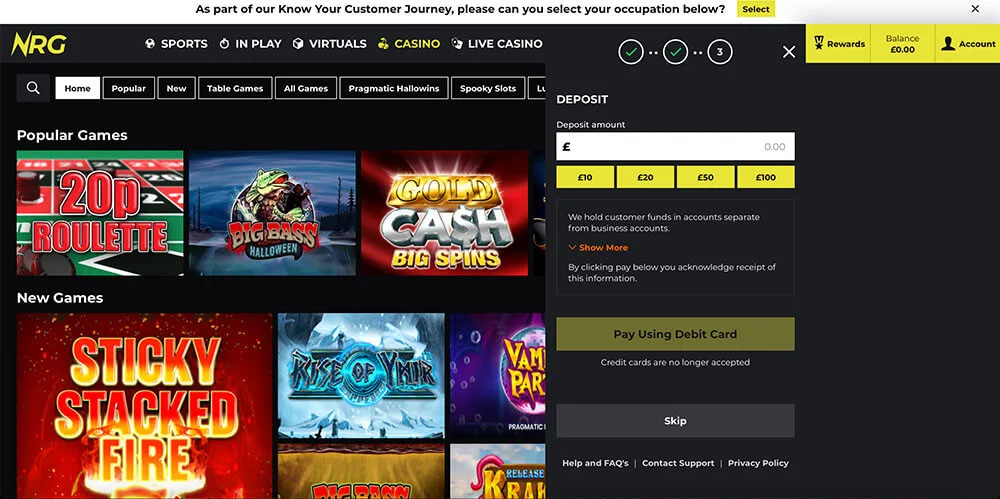
Task: Open the 20p Roulette game
Action: click(100, 213)
